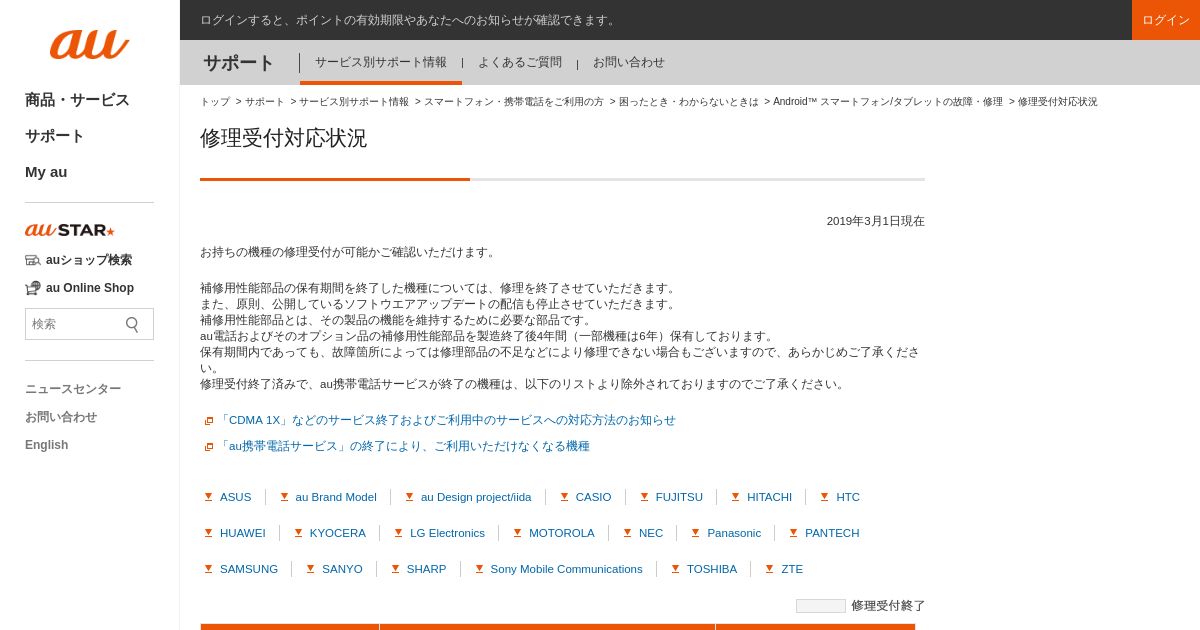
Task: Click the サポート header title
Action: pos(239,63)
